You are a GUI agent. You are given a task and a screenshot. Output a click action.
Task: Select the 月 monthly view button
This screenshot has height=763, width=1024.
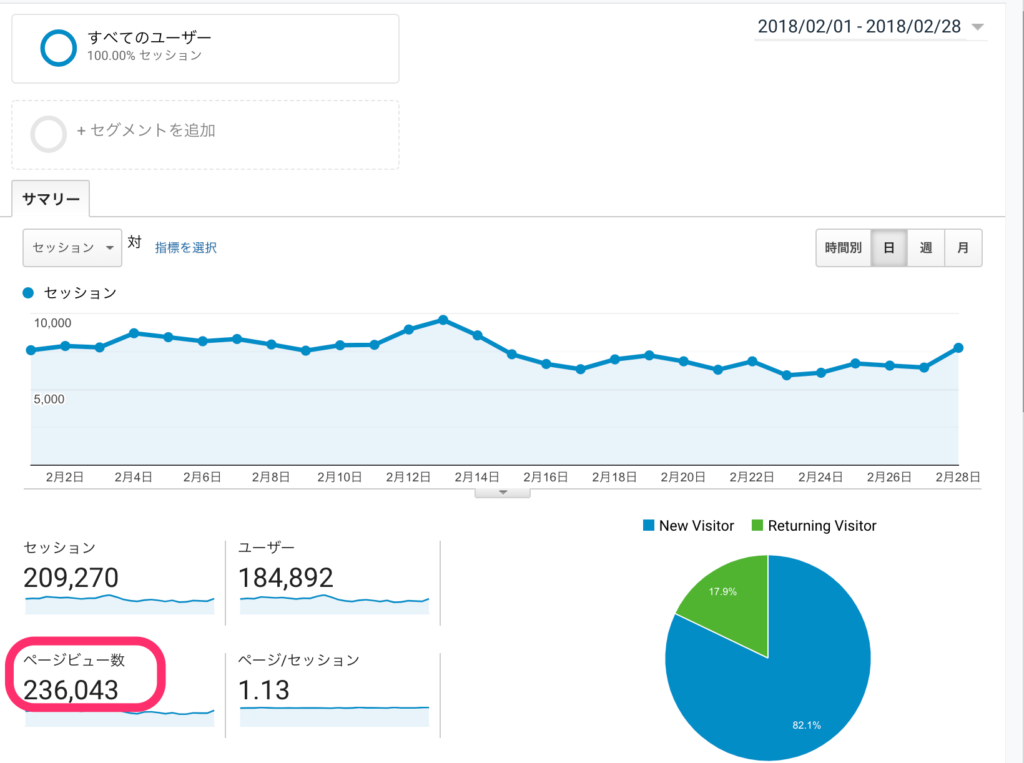[x=962, y=248]
